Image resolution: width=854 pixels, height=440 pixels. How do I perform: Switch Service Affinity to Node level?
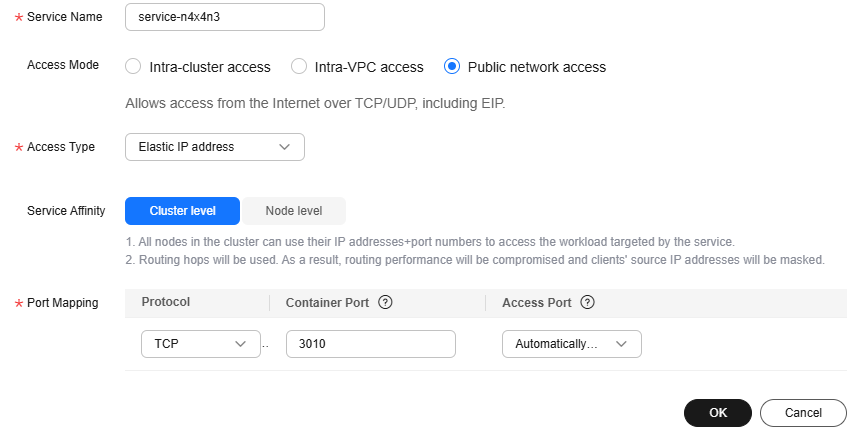(x=294, y=211)
